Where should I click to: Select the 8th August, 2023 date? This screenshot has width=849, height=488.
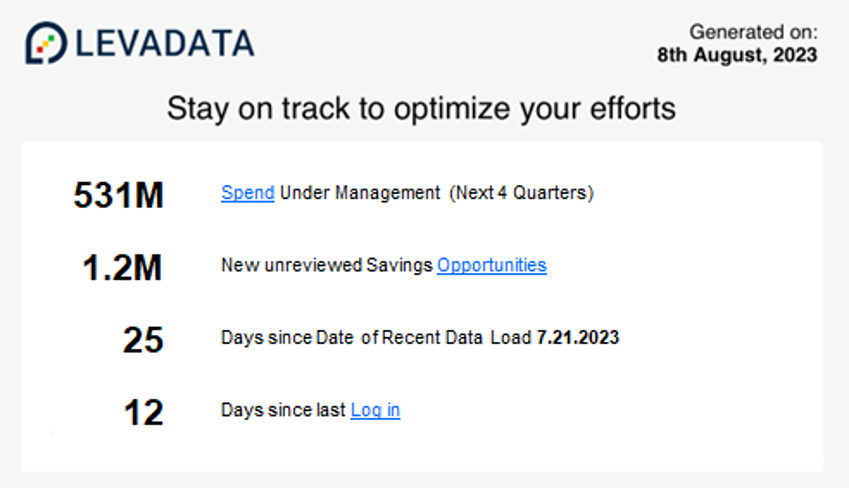(737, 55)
